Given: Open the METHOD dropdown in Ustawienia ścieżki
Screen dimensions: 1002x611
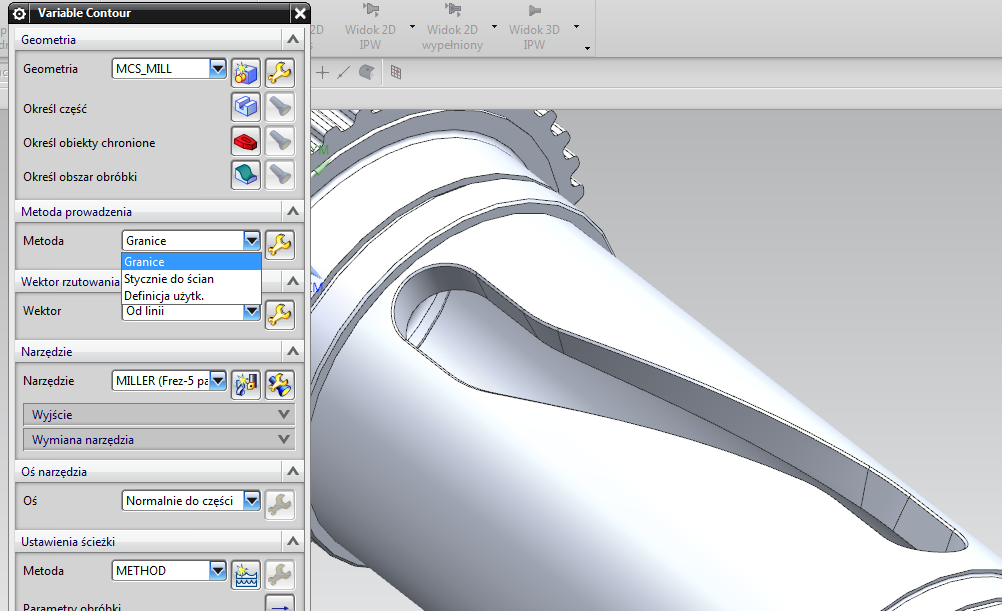Looking at the screenshot, I should (218, 570).
